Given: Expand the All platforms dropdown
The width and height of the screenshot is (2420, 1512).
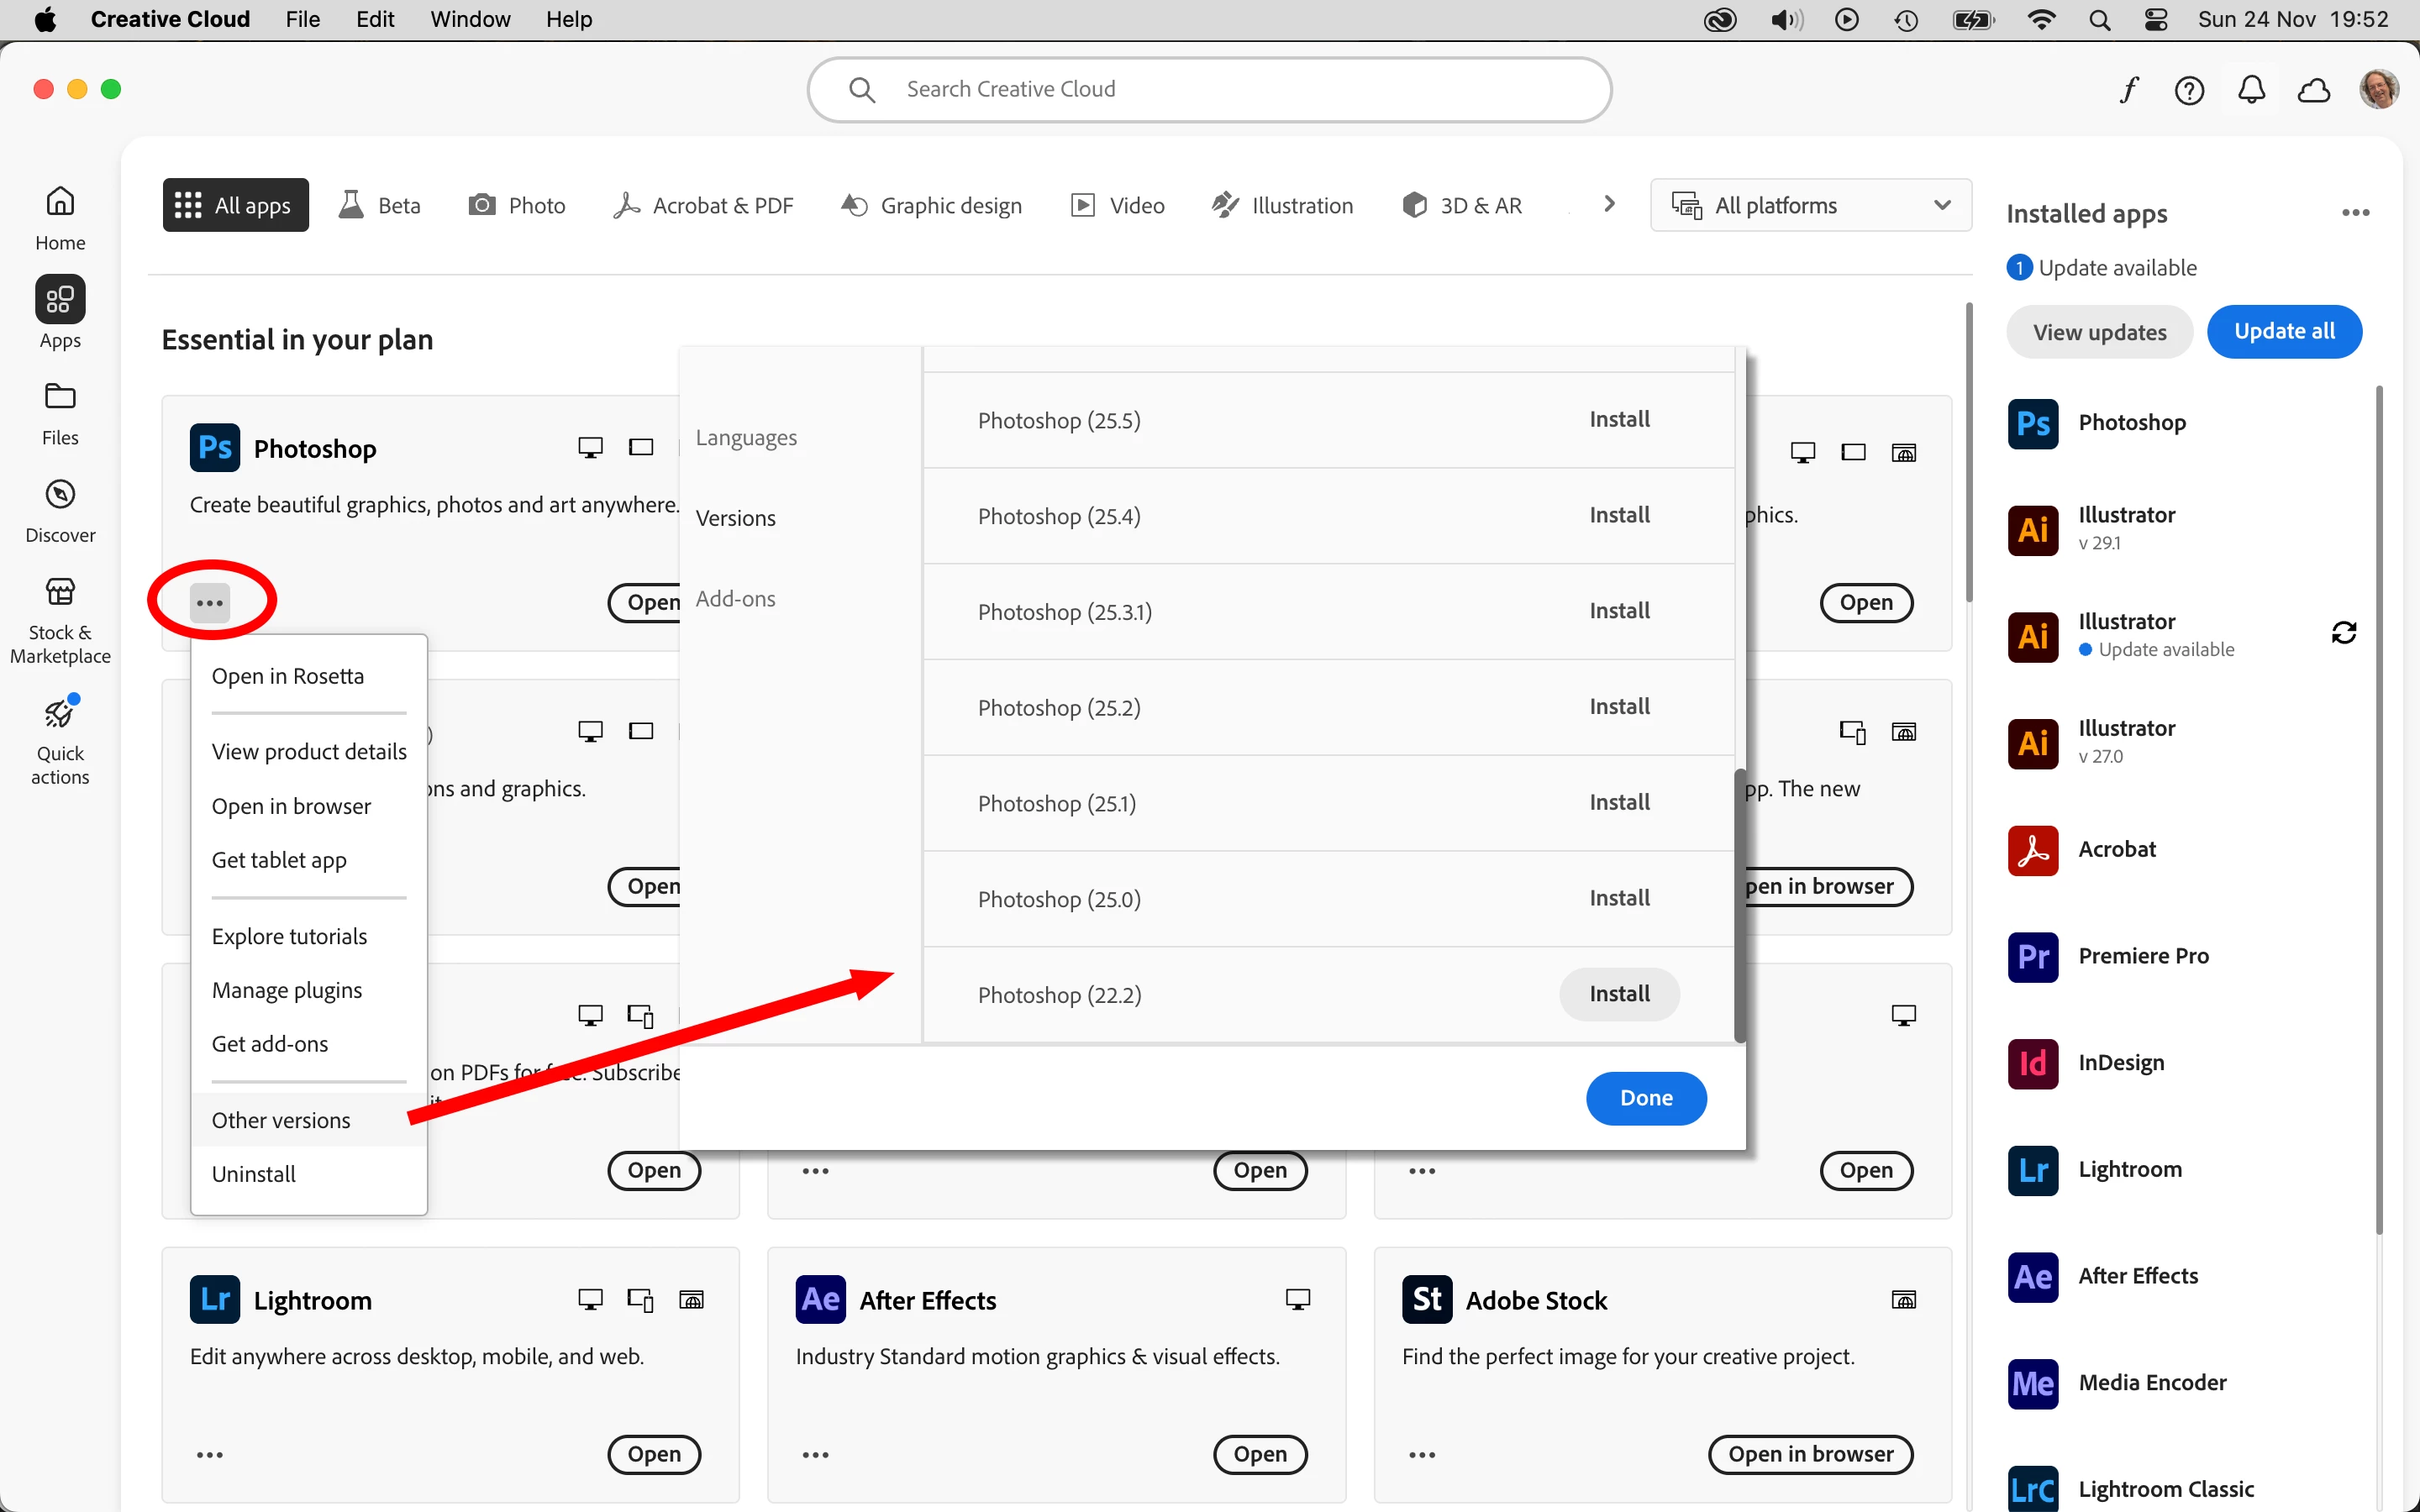Looking at the screenshot, I should coord(1810,205).
